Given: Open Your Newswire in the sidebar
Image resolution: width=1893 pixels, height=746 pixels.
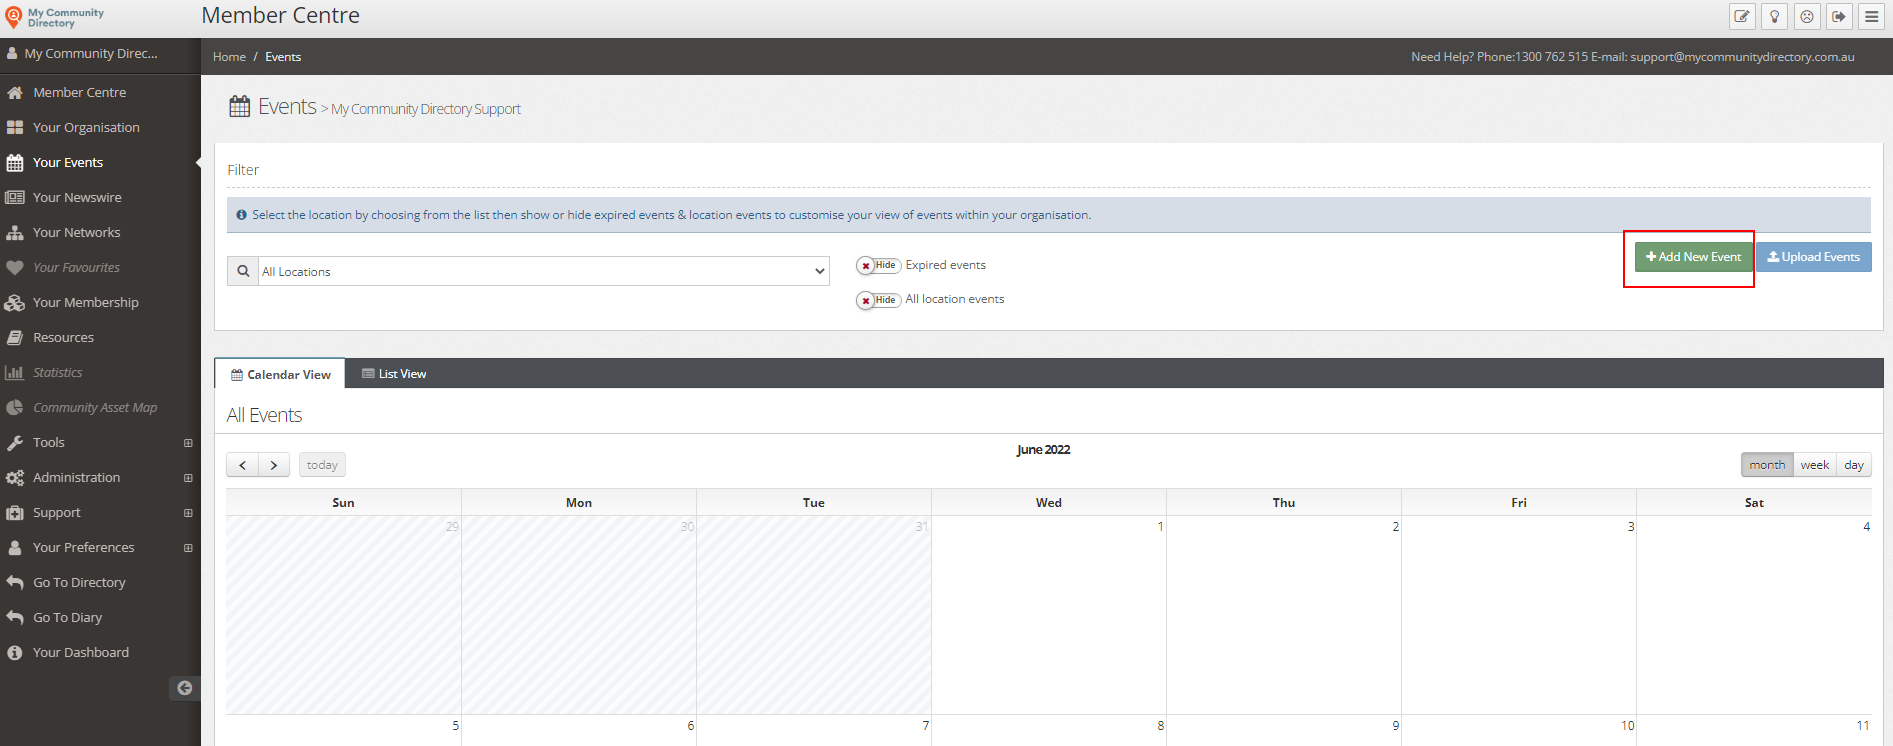Looking at the screenshot, I should click(x=77, y=198).
